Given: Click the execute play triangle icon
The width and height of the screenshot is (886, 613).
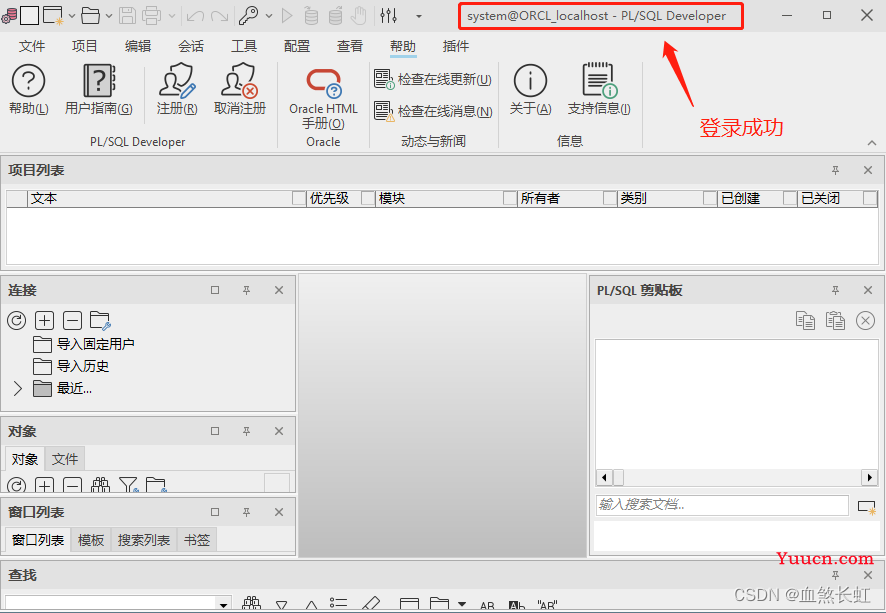Looking at the screenshot, I should point(287,16).
